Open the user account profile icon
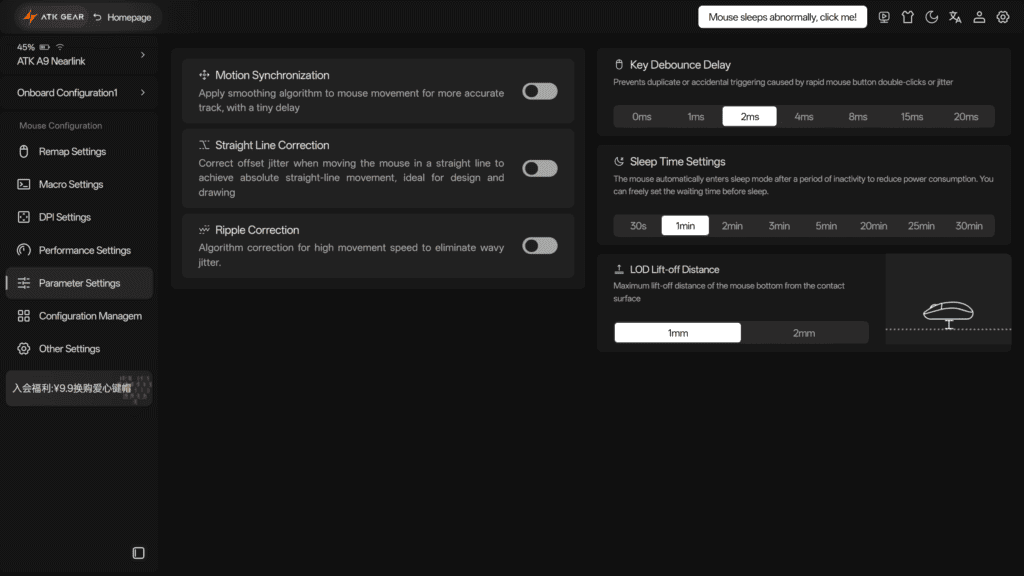Image resolution: width=1024 pixels, height=576 pixels. (x=979, y=18)
